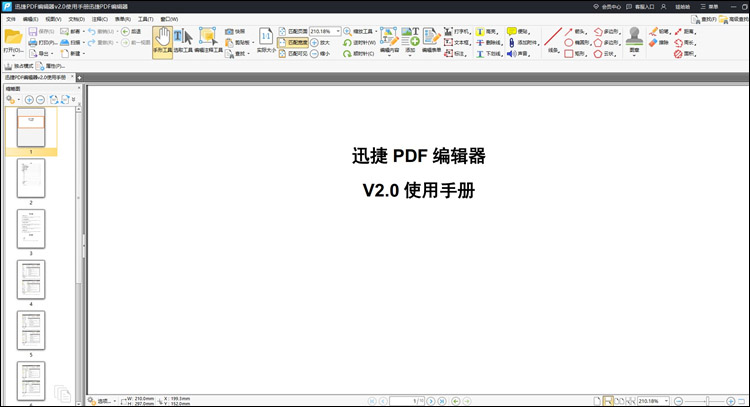Open the File menu

coord(11,19)
